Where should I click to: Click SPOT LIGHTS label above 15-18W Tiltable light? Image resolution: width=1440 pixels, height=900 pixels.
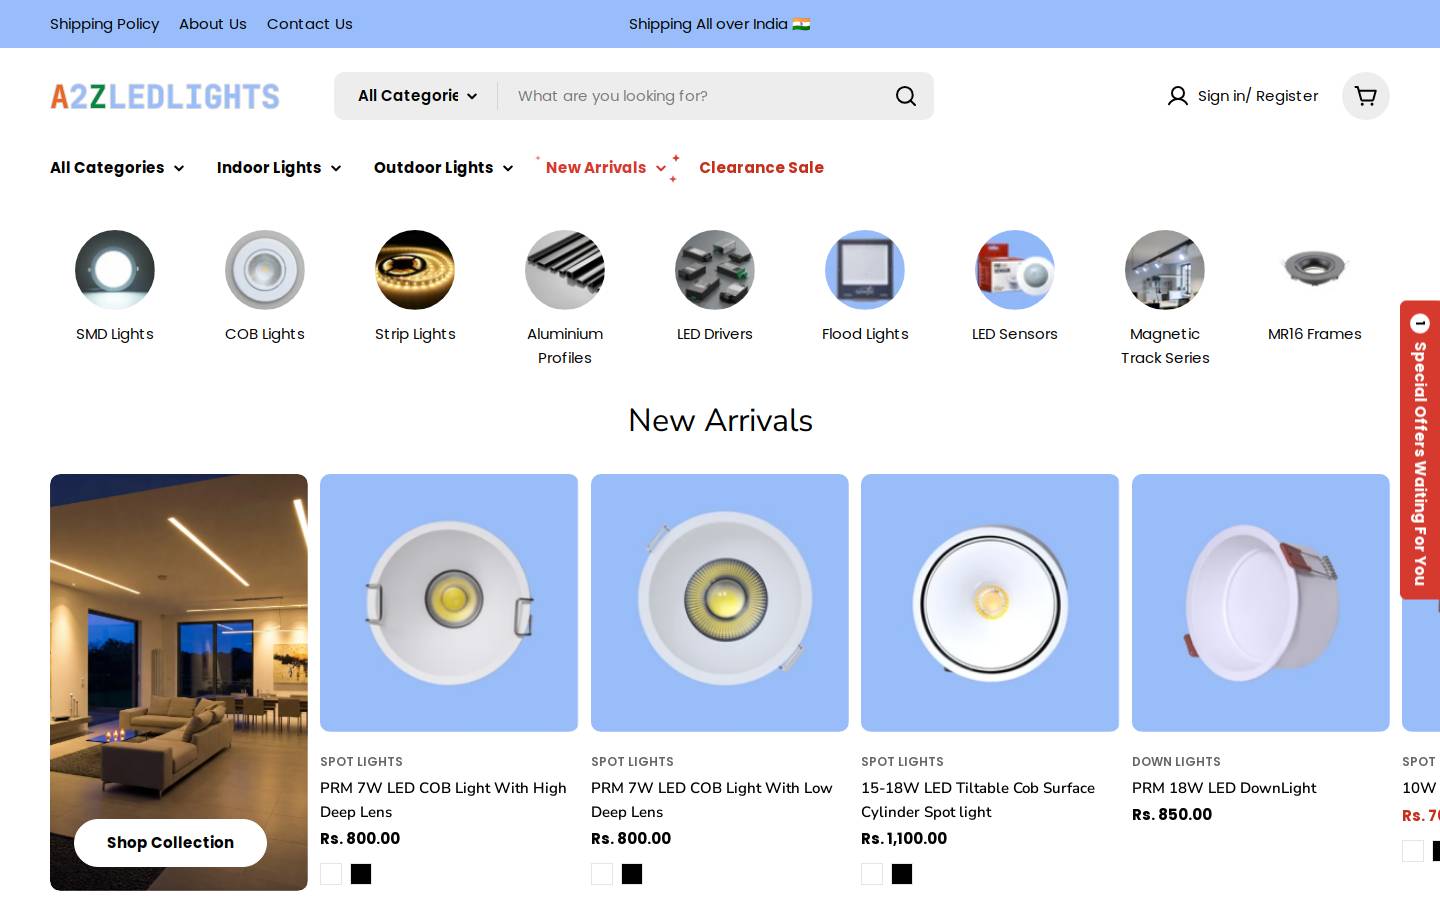tap(902, 762)
